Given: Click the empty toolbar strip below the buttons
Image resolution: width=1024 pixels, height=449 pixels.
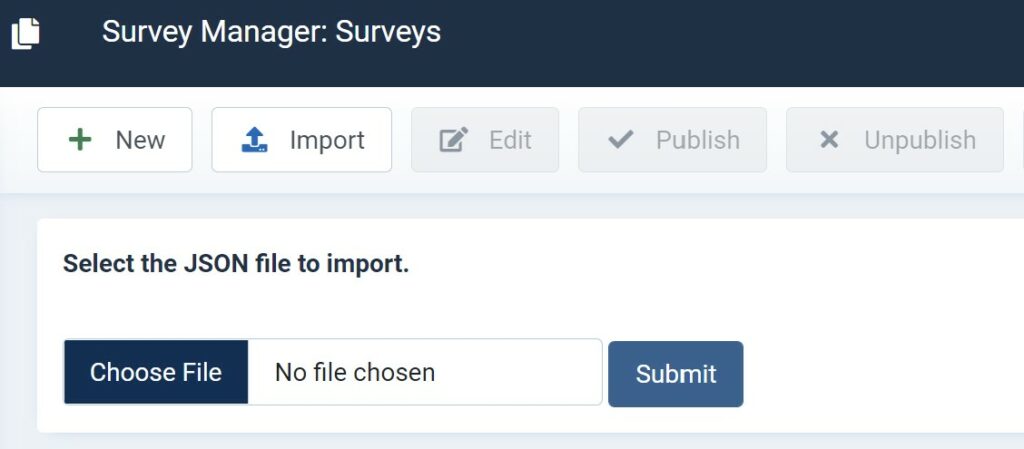Looking at the screenshot, I should pyautogui.click(x=522, y=184).
